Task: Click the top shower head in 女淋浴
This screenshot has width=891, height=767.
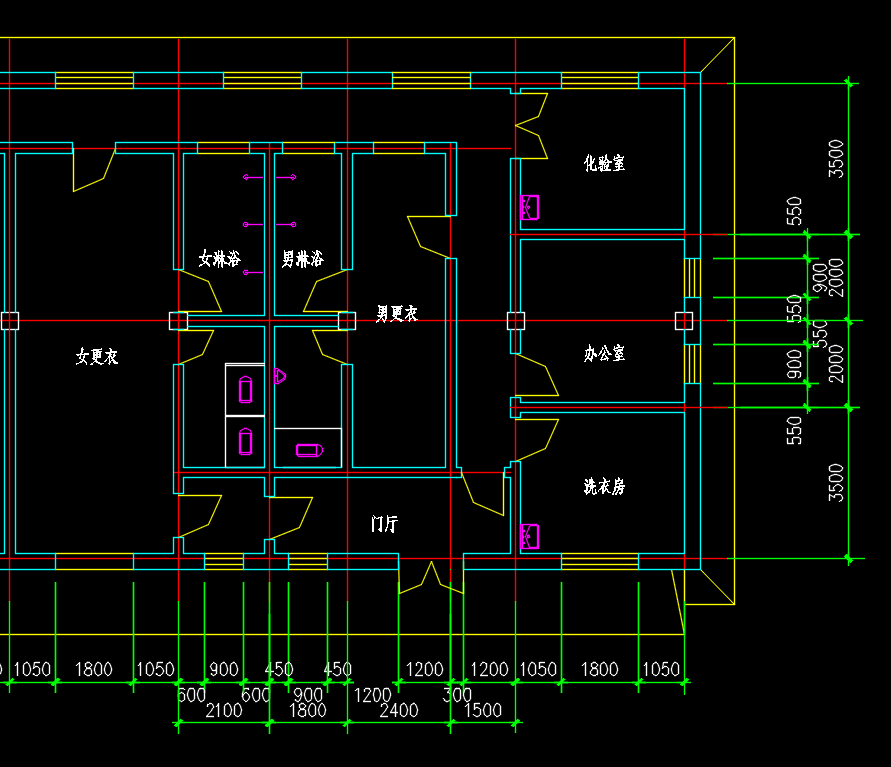Action: pos(253,177)
